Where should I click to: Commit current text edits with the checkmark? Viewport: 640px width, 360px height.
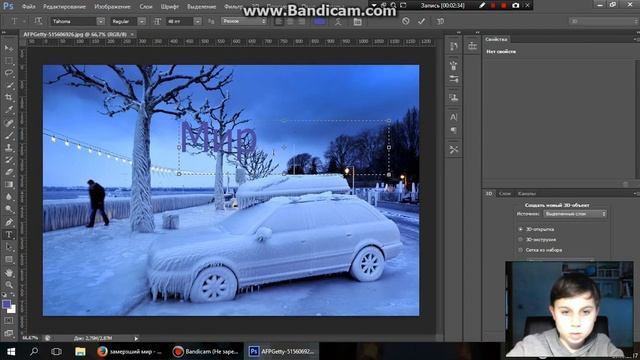coord(422,21)
